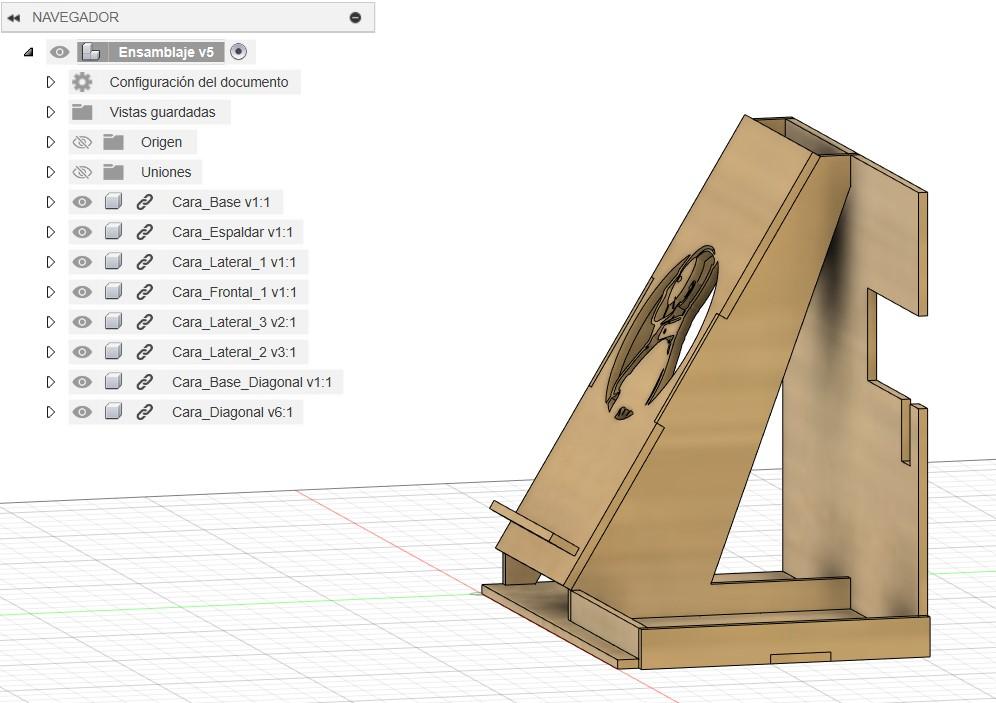Click the component cube icon of Cara_Base v1:1
This screenshot has height=703, width=996.
tap(113, 202)
